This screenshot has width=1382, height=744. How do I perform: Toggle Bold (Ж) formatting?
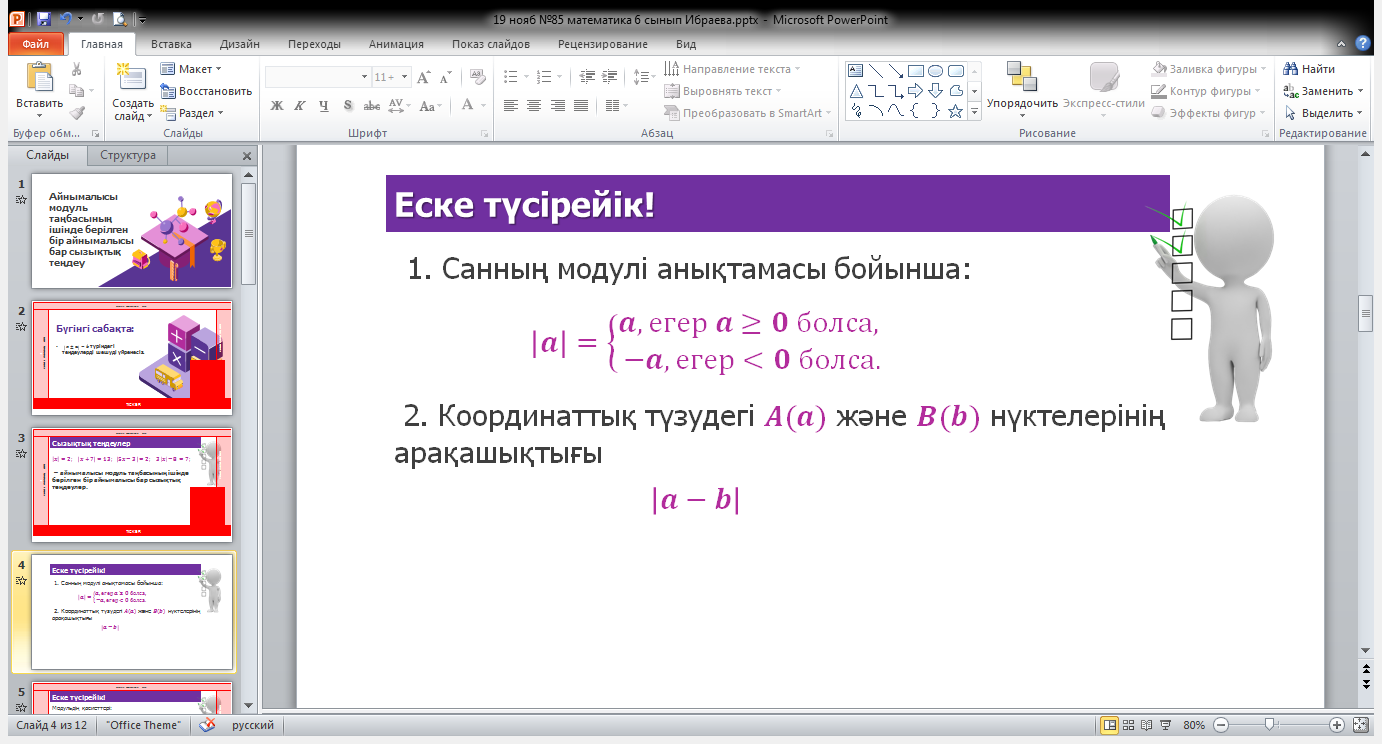tap(277, 105)
